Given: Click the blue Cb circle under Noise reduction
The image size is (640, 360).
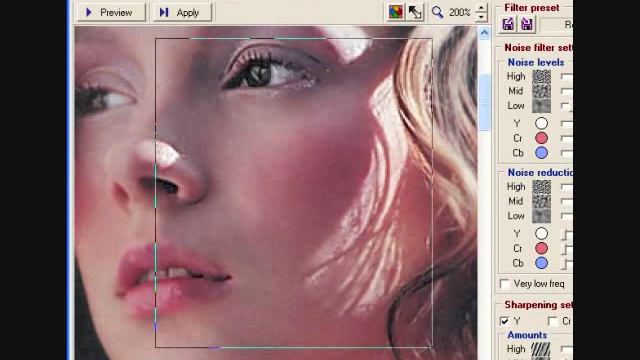Looking at the screenshot, I should [541, 263].
